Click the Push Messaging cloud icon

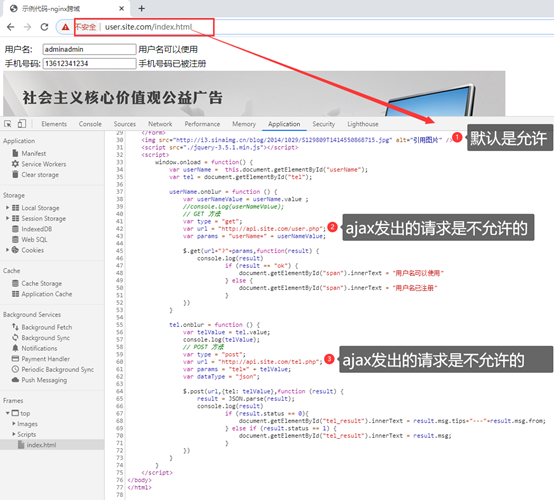point(15,380)
